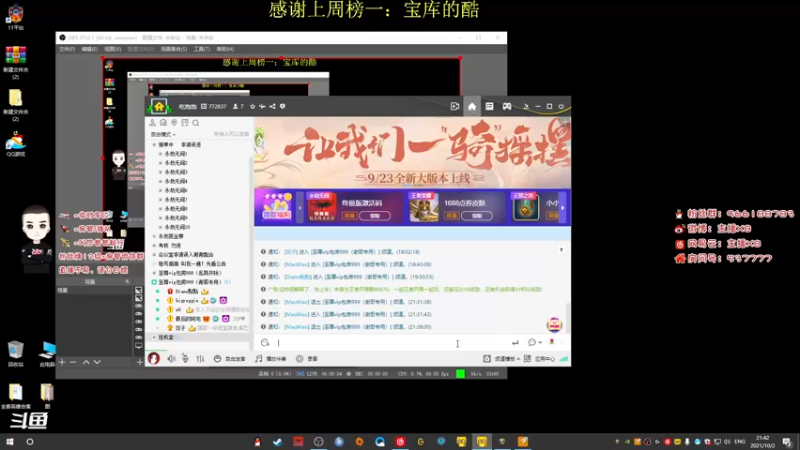Send a flower gift icon beside chat input

tap(552, 342)
